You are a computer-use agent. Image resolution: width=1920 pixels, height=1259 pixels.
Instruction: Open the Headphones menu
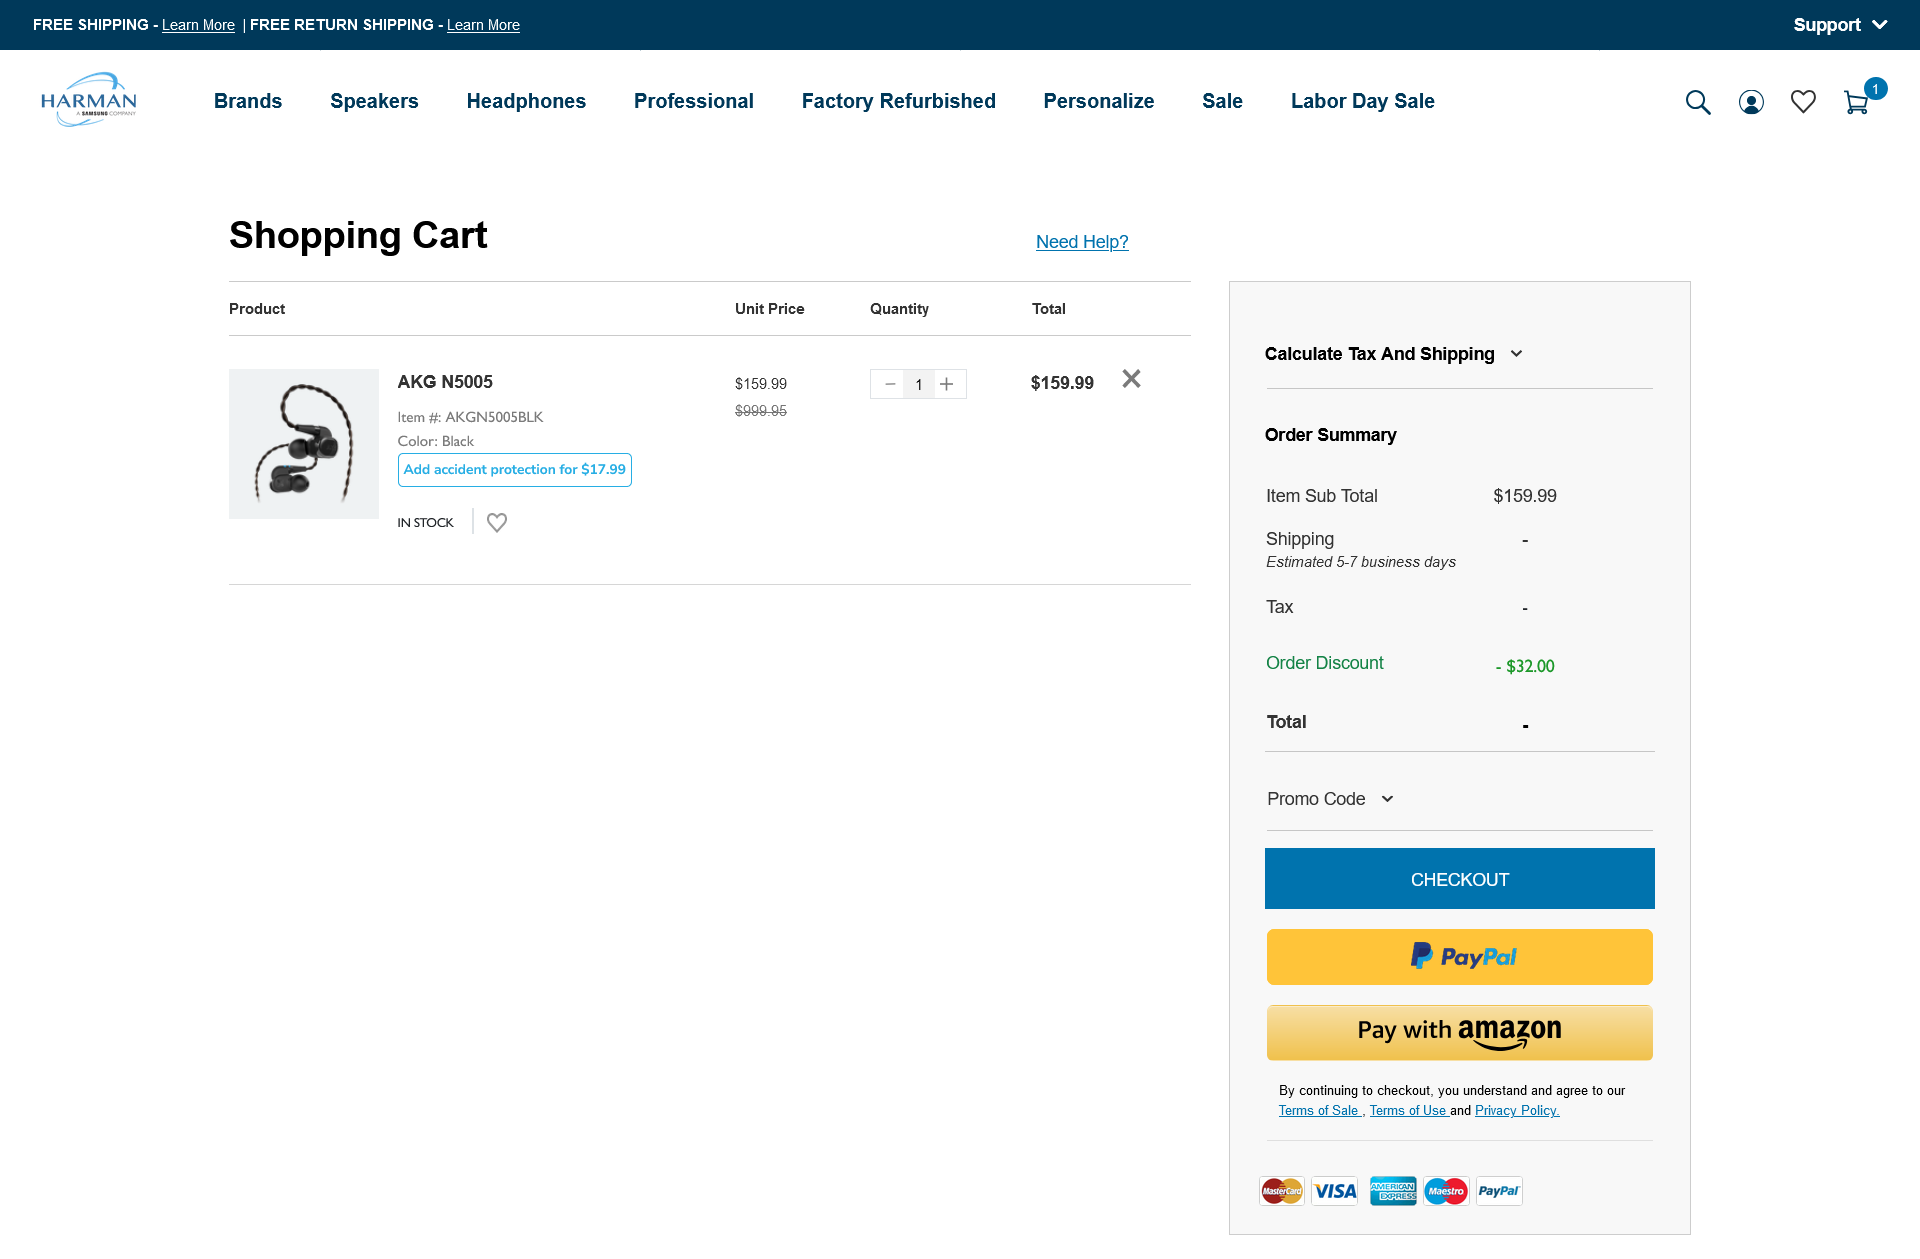526,101
